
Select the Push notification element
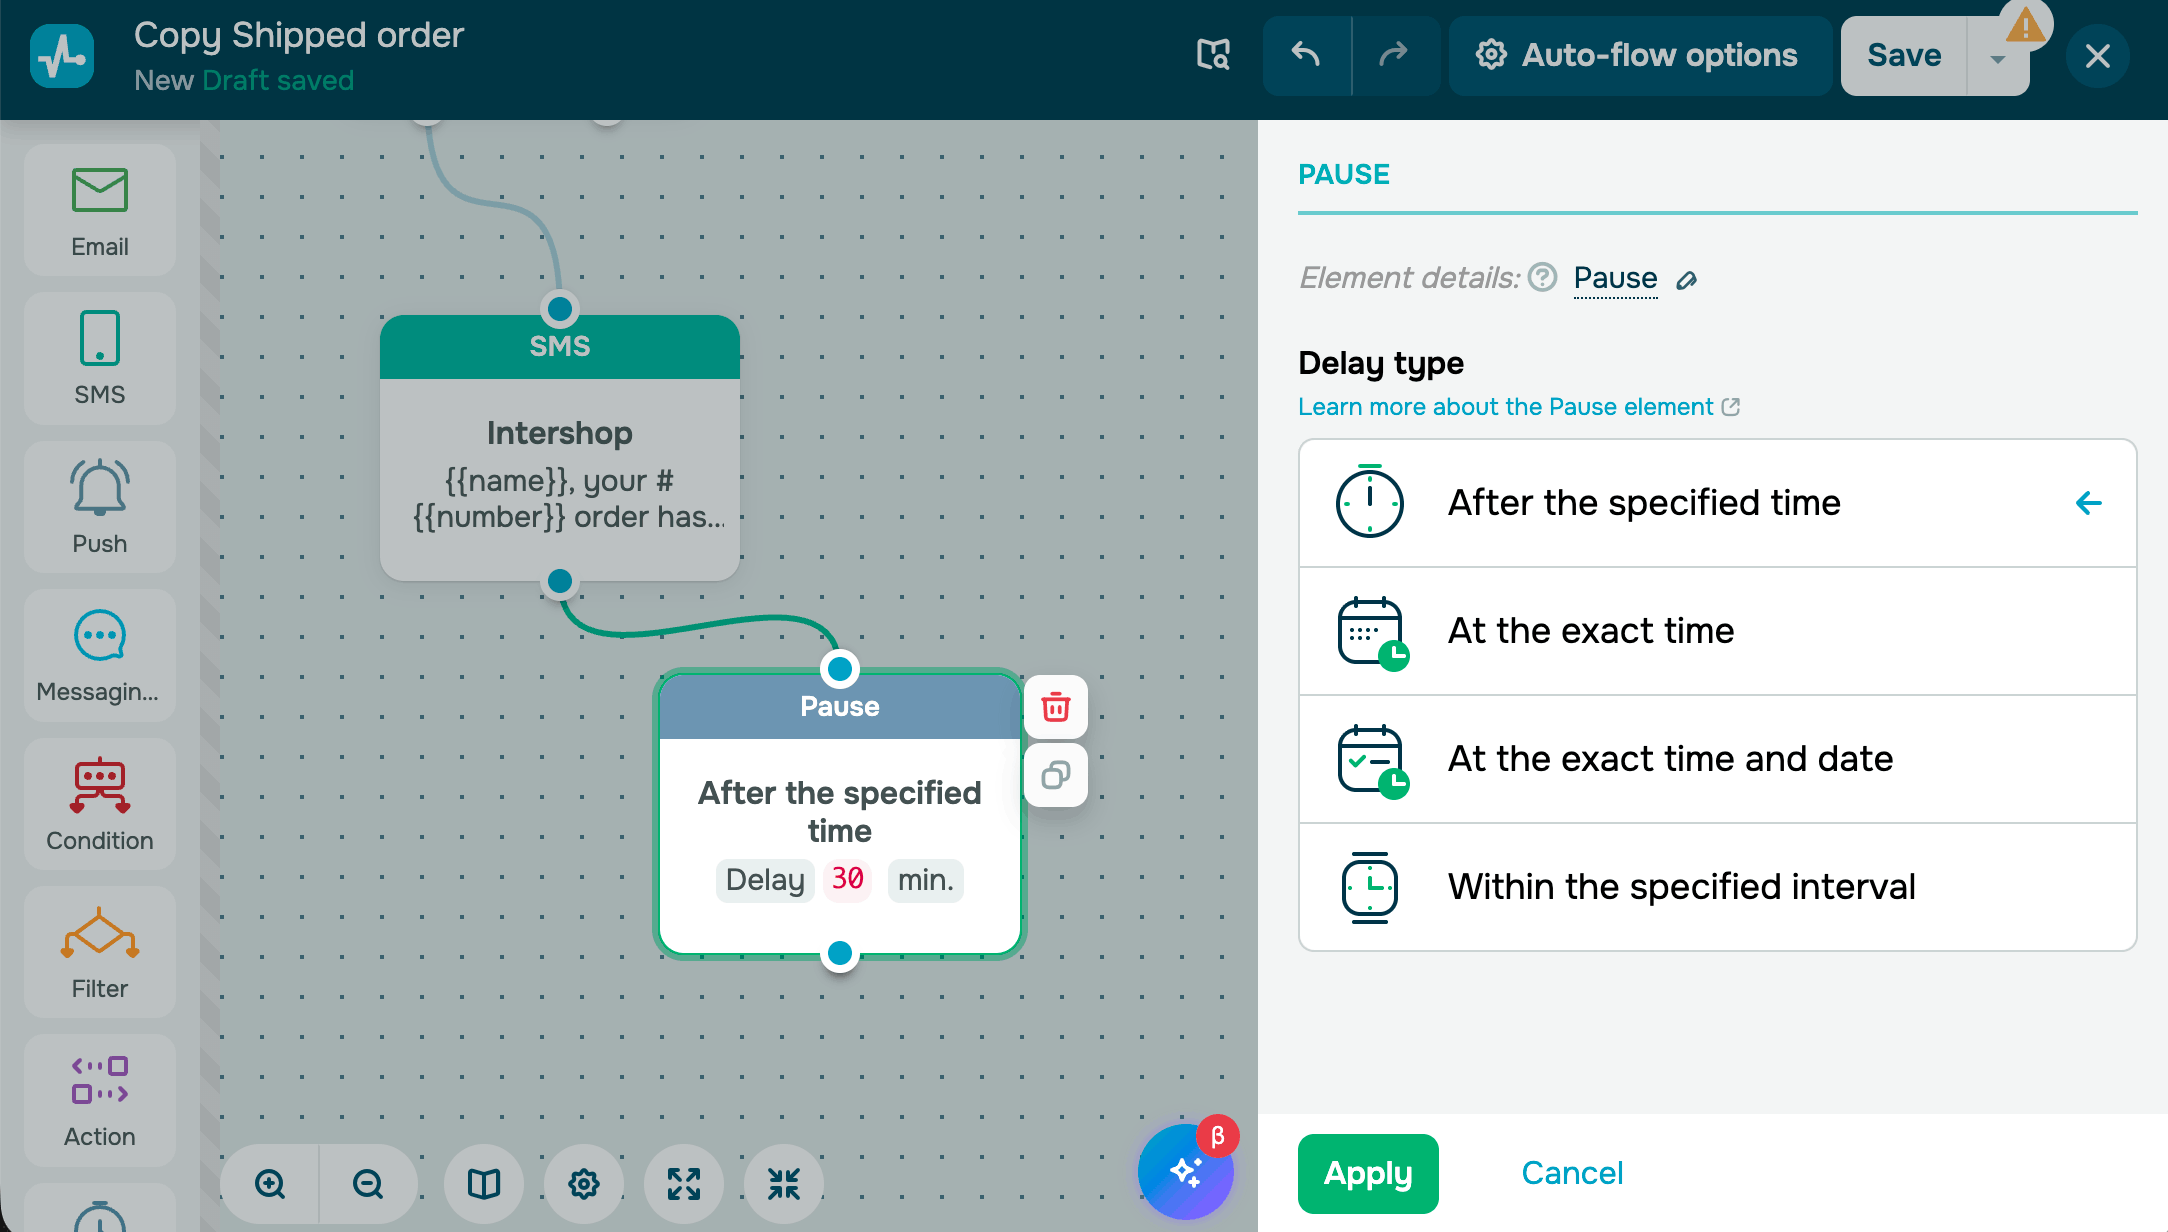coord(100,507)
